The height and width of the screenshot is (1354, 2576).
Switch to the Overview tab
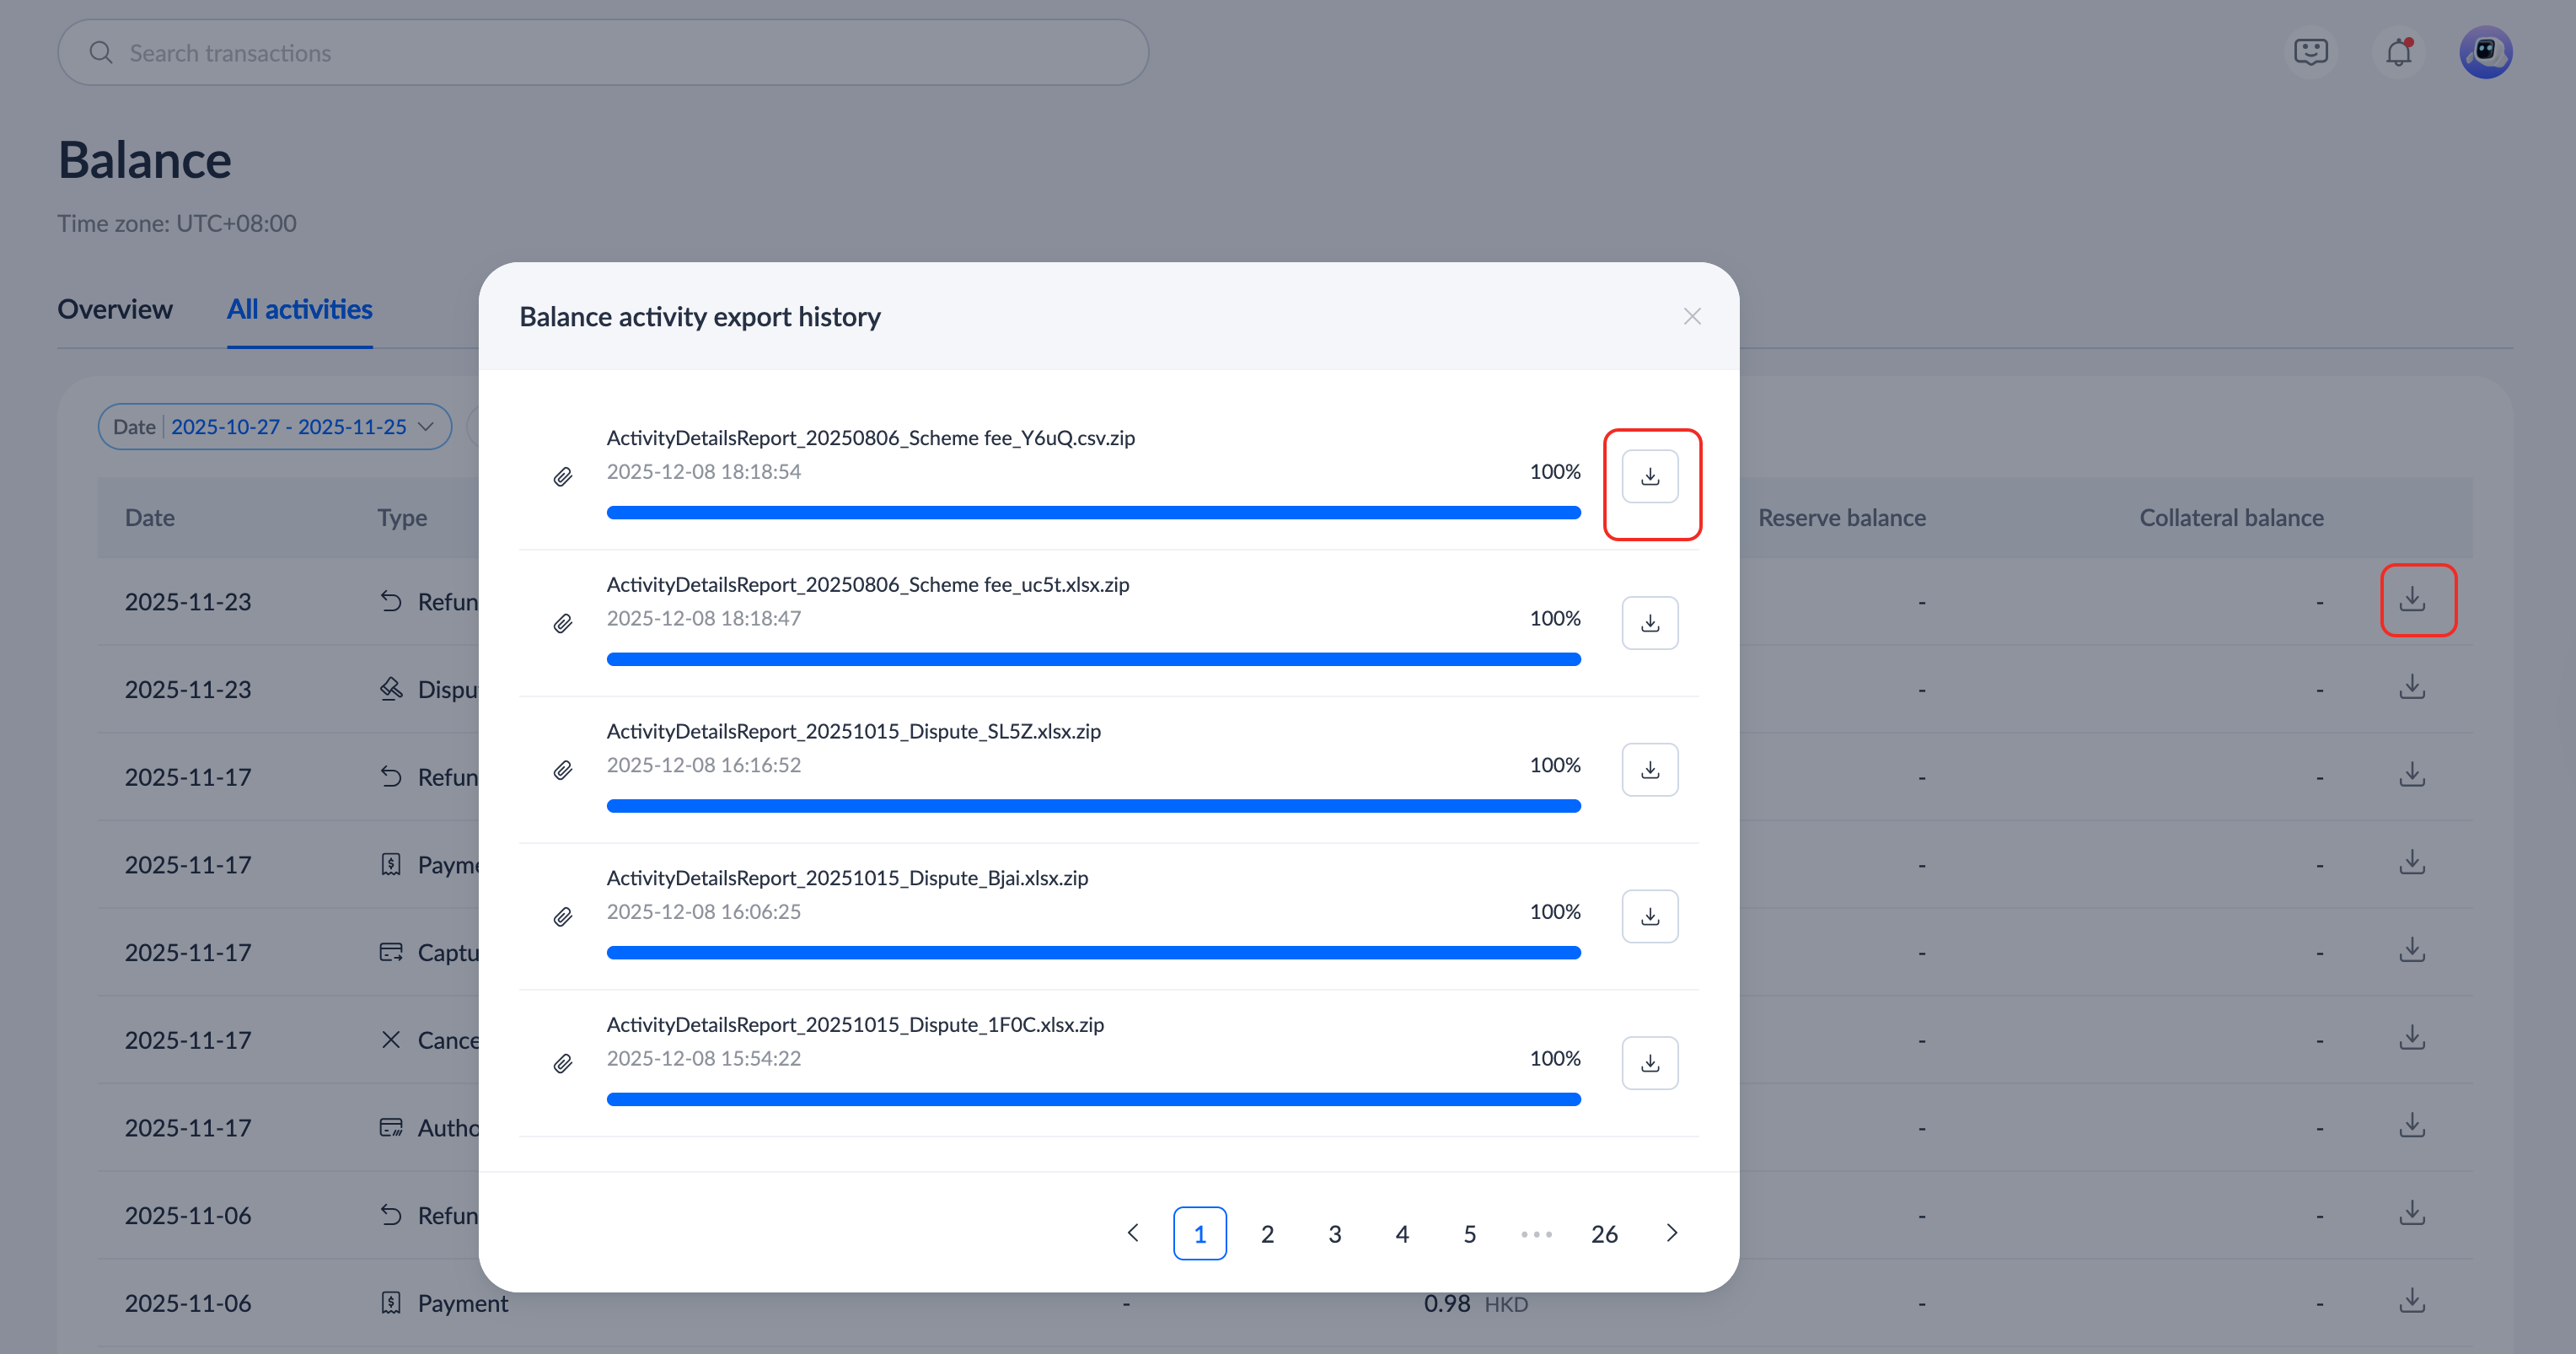[115, 310]
